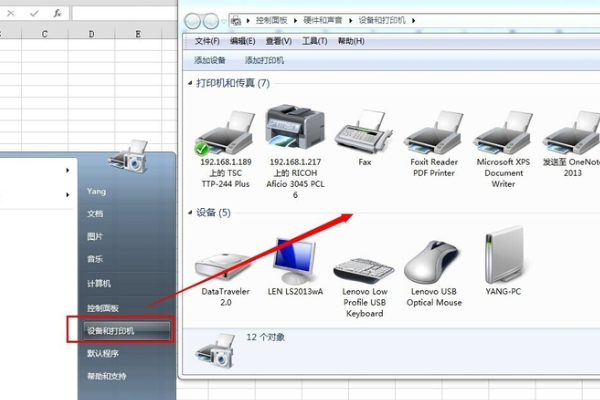
Task: Select Lenovo Low Profile USB Keyboard
Action: click(363, 265)
